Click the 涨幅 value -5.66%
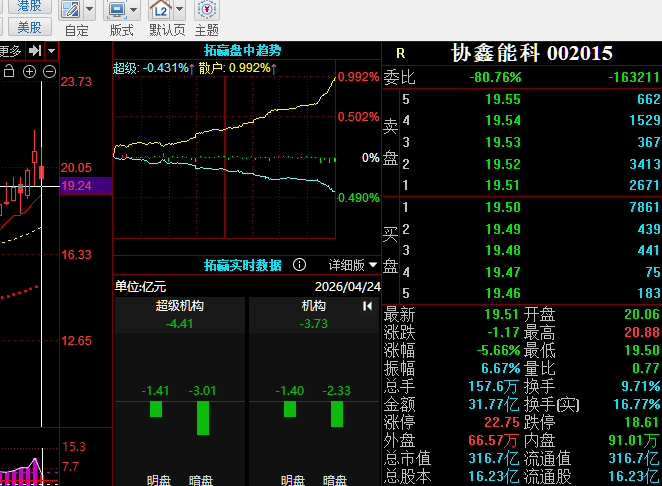Screen dimensions: 662x486 click(498, 350)
